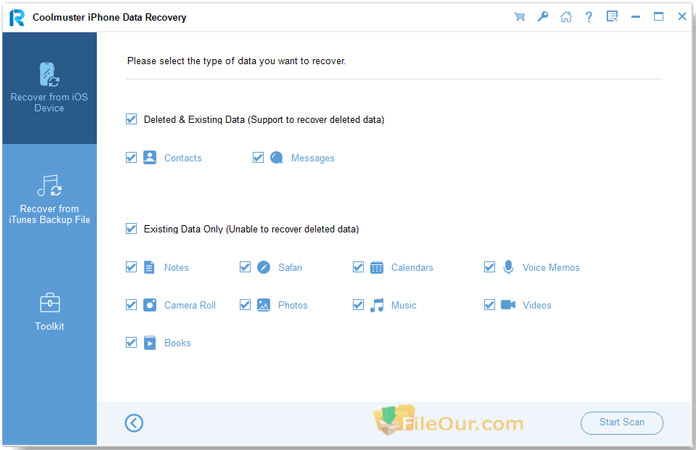Open the Toolkit section
This screenshot has height=450, width=696.
(49, 312)
